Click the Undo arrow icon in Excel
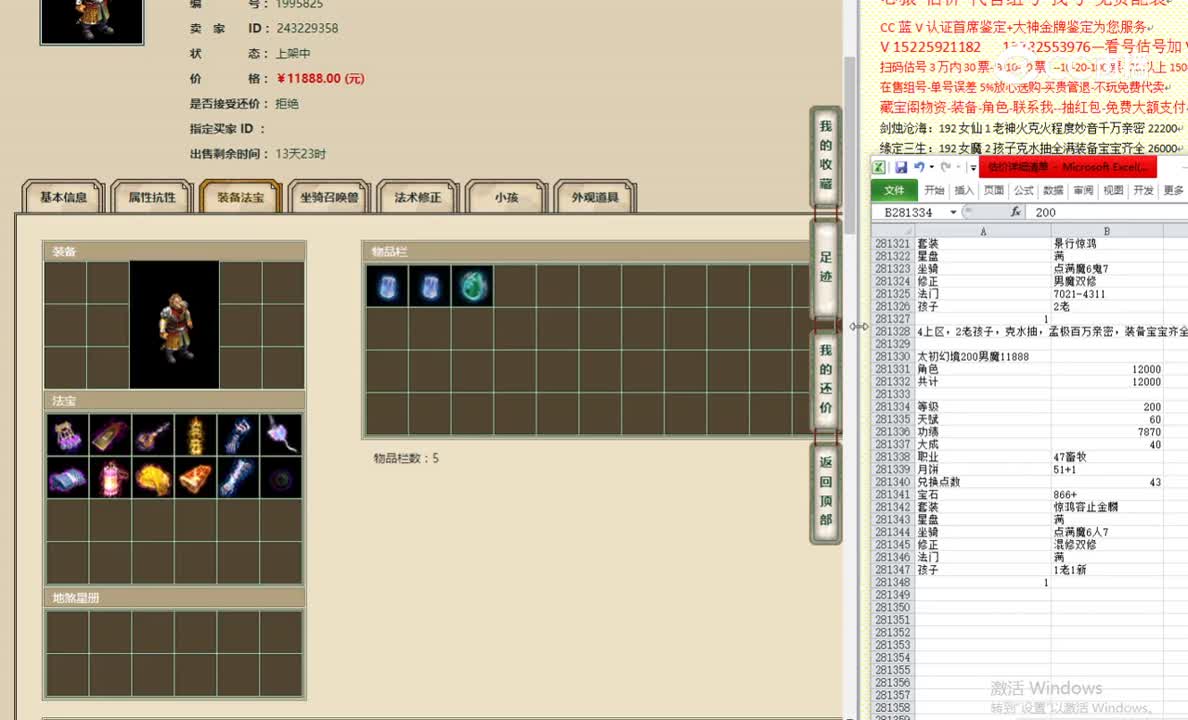The image size is (1188, 720). [919, 167]
